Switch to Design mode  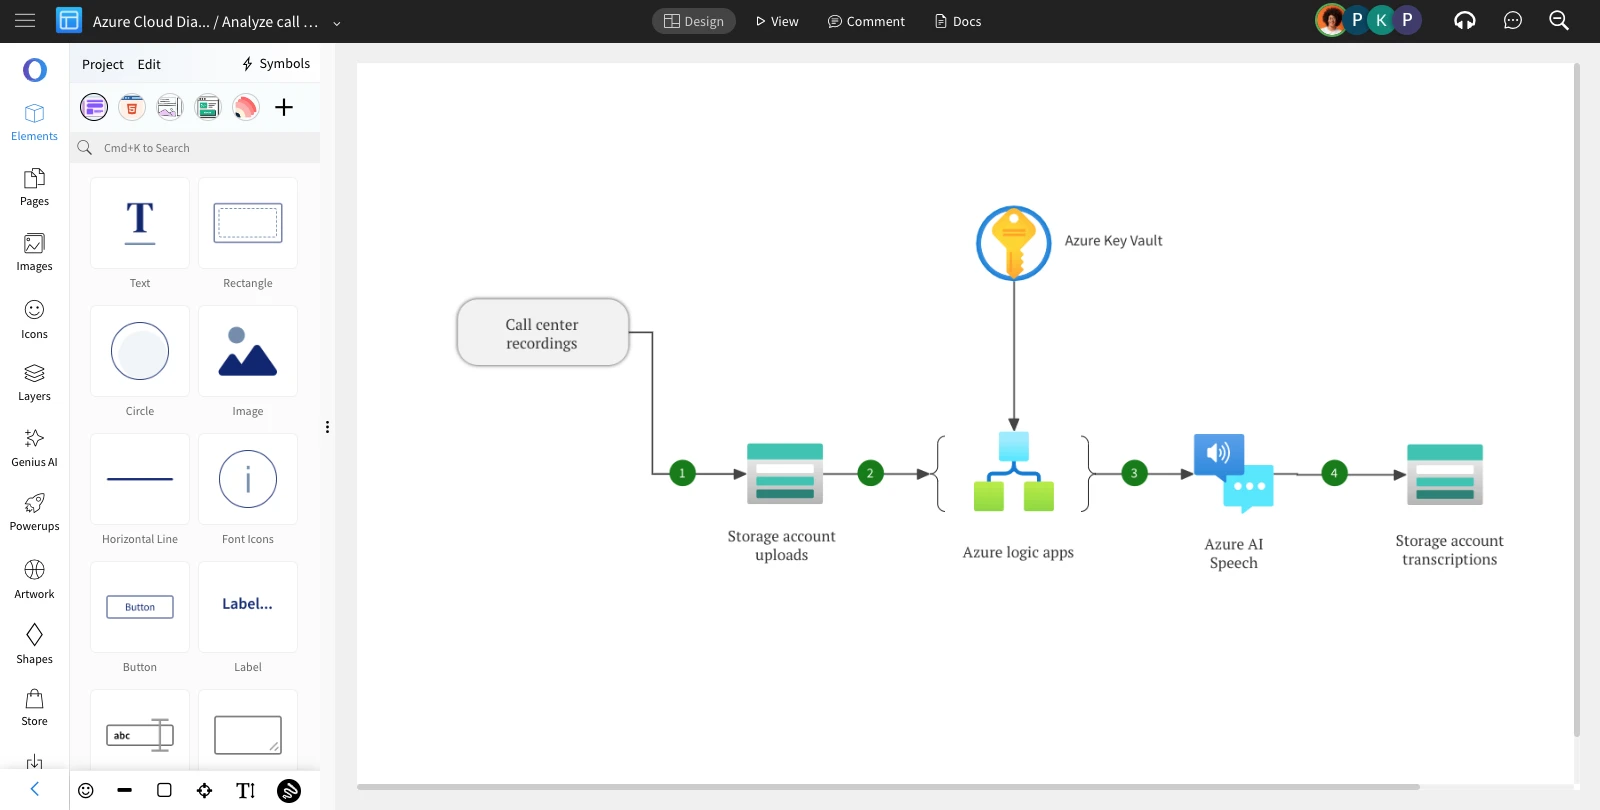[x=694, y=21]
